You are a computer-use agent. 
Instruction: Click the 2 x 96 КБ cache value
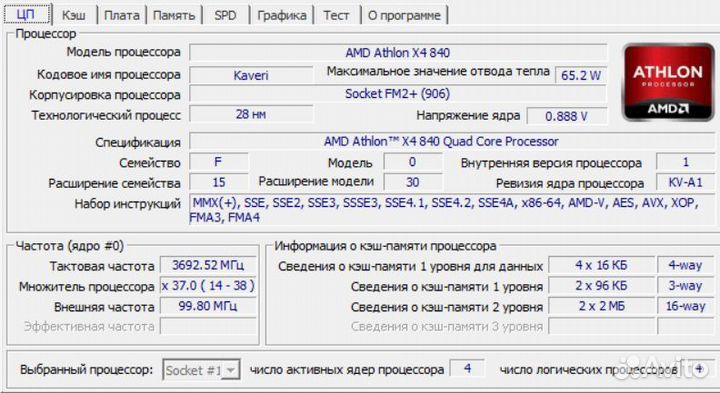click(601, 286)
